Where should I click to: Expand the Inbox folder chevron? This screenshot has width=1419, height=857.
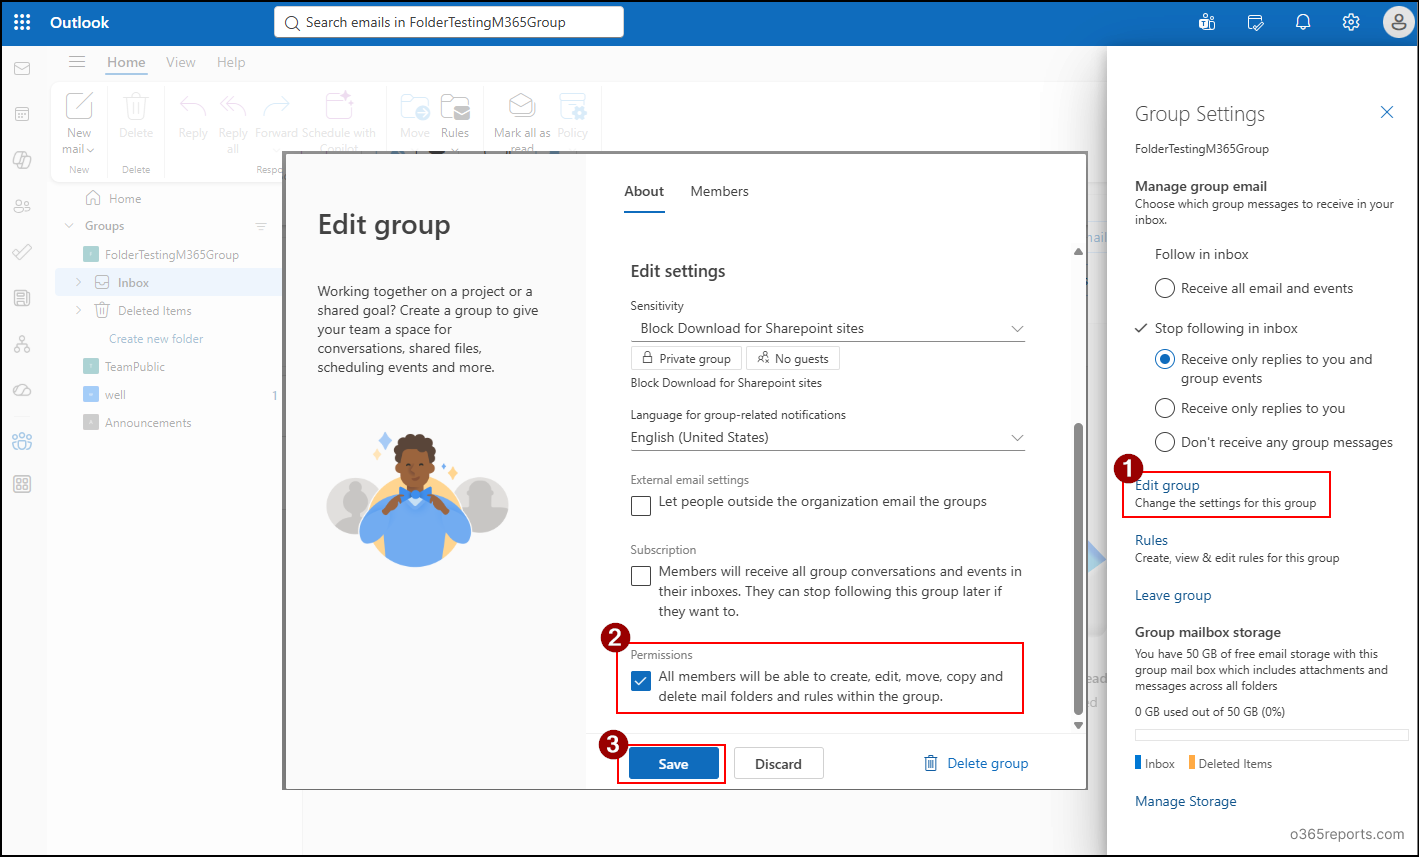[79, 283]
